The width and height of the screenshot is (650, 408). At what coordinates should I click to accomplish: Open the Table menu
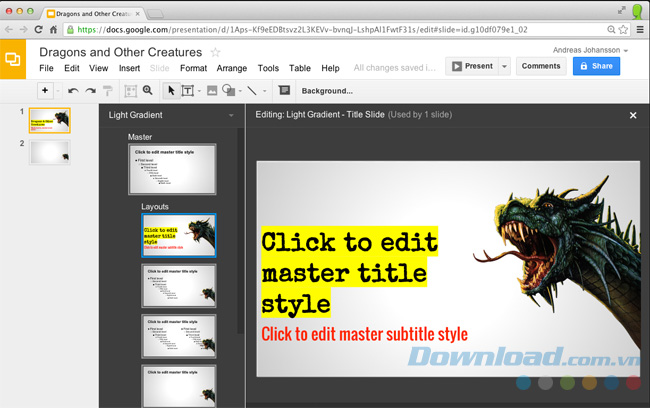click(300, 68)
